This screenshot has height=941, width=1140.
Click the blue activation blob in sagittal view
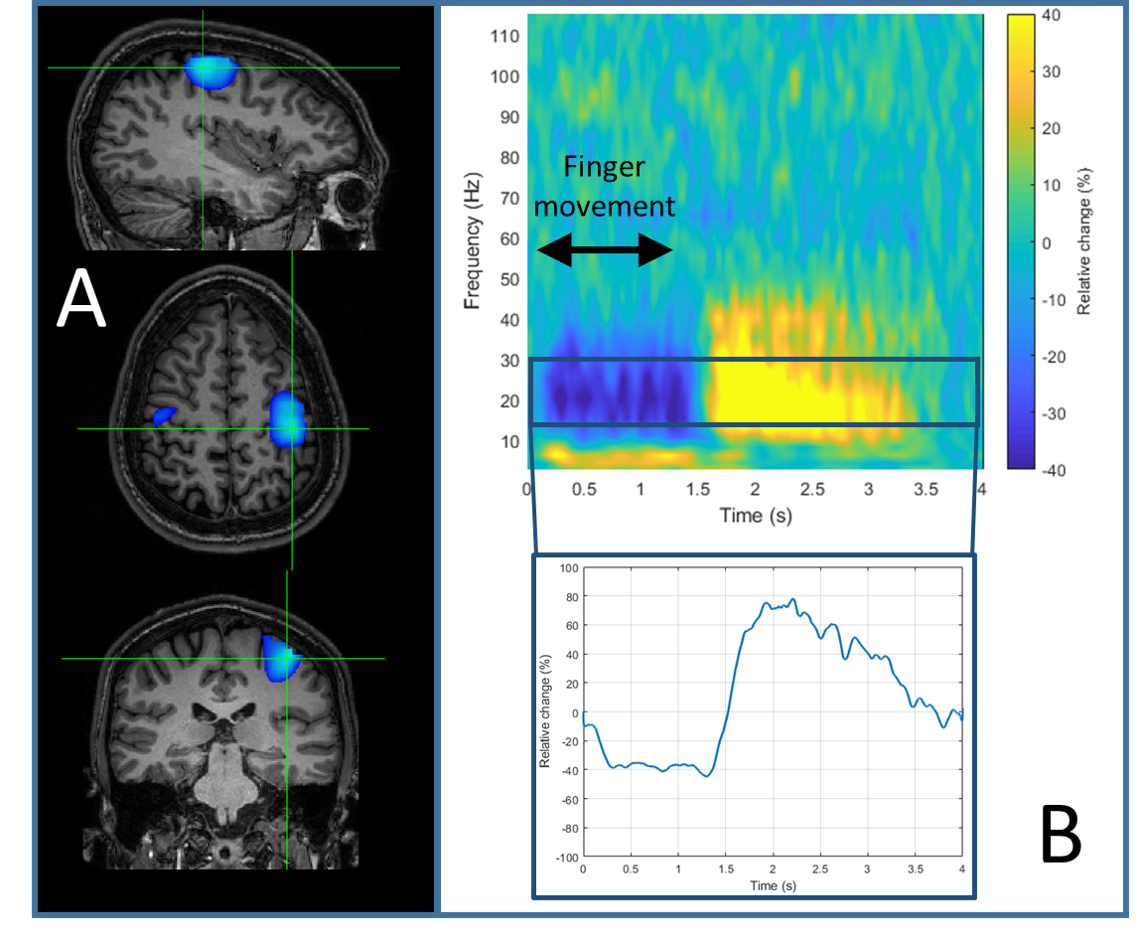[211, 71]
